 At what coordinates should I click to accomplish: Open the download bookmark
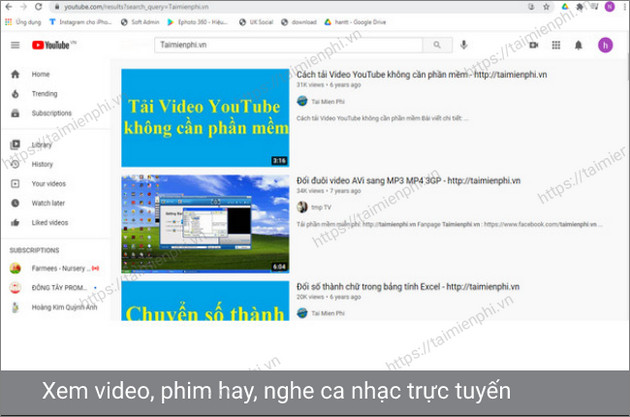pos(299,22)
